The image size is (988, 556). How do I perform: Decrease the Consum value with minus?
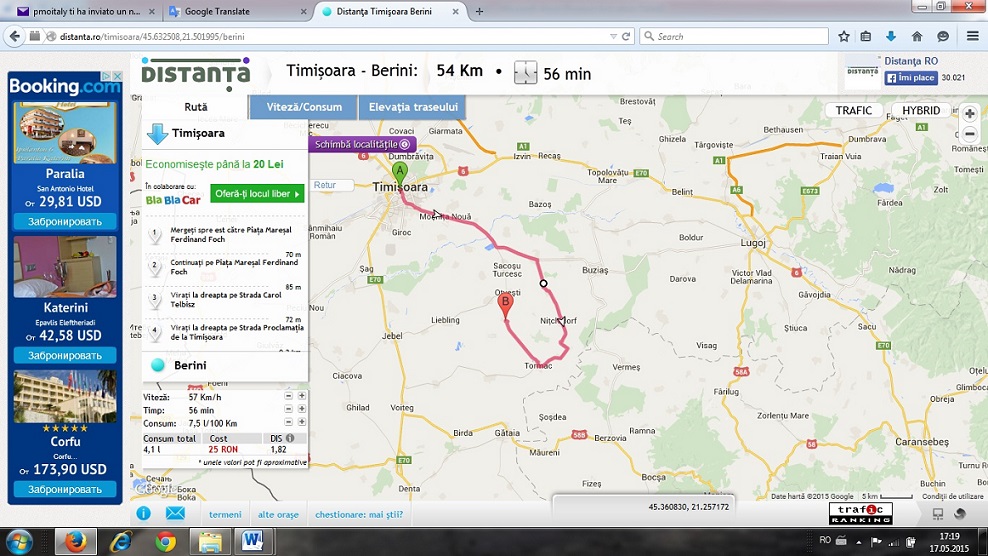(x=288, y=422)
